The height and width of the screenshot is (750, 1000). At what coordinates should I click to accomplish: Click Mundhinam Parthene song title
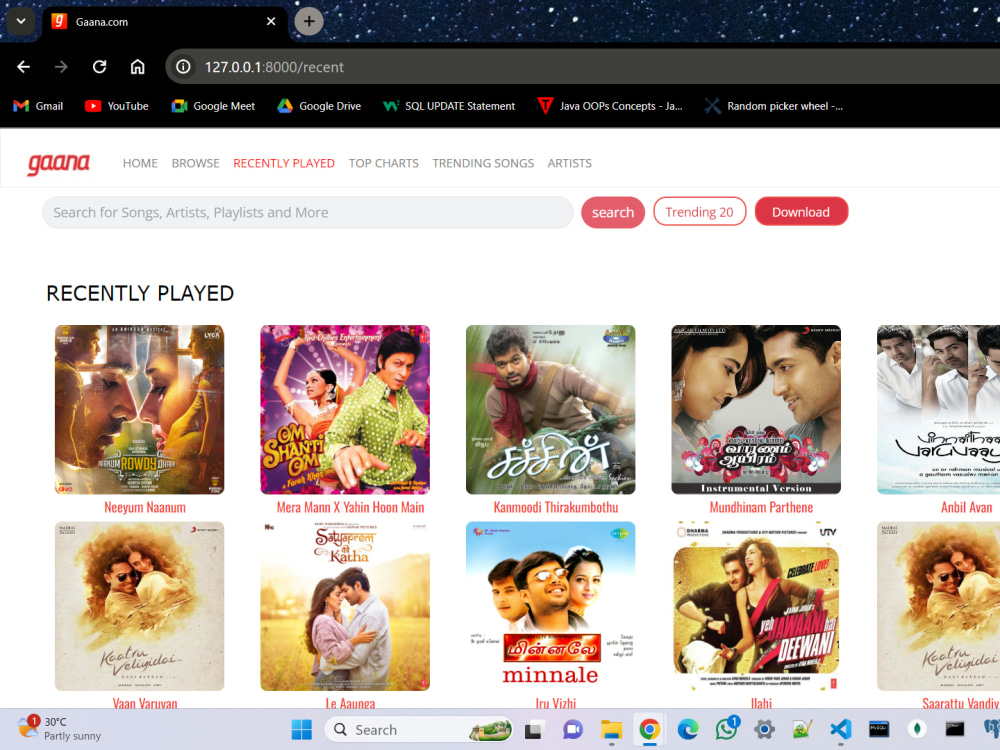pyautogui.click(x=761, y=508)
